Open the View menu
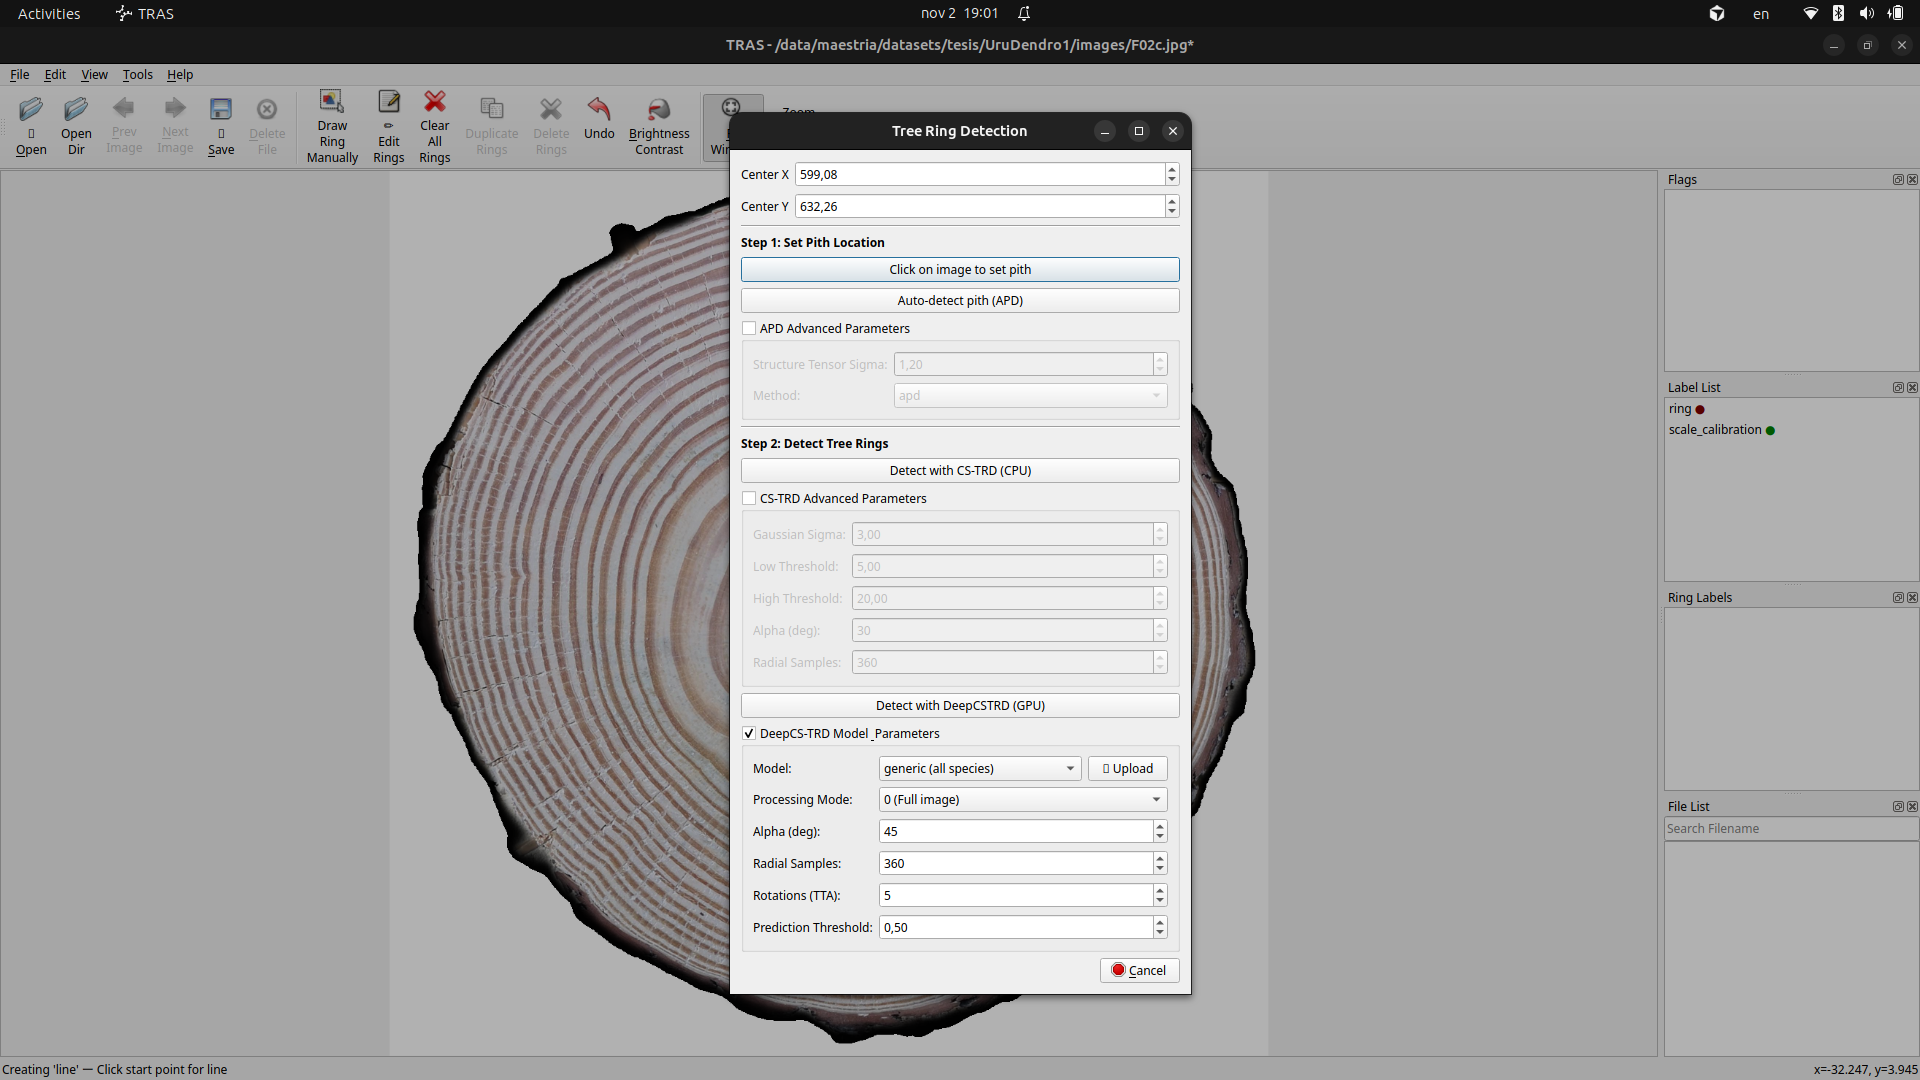 [93, 74]
